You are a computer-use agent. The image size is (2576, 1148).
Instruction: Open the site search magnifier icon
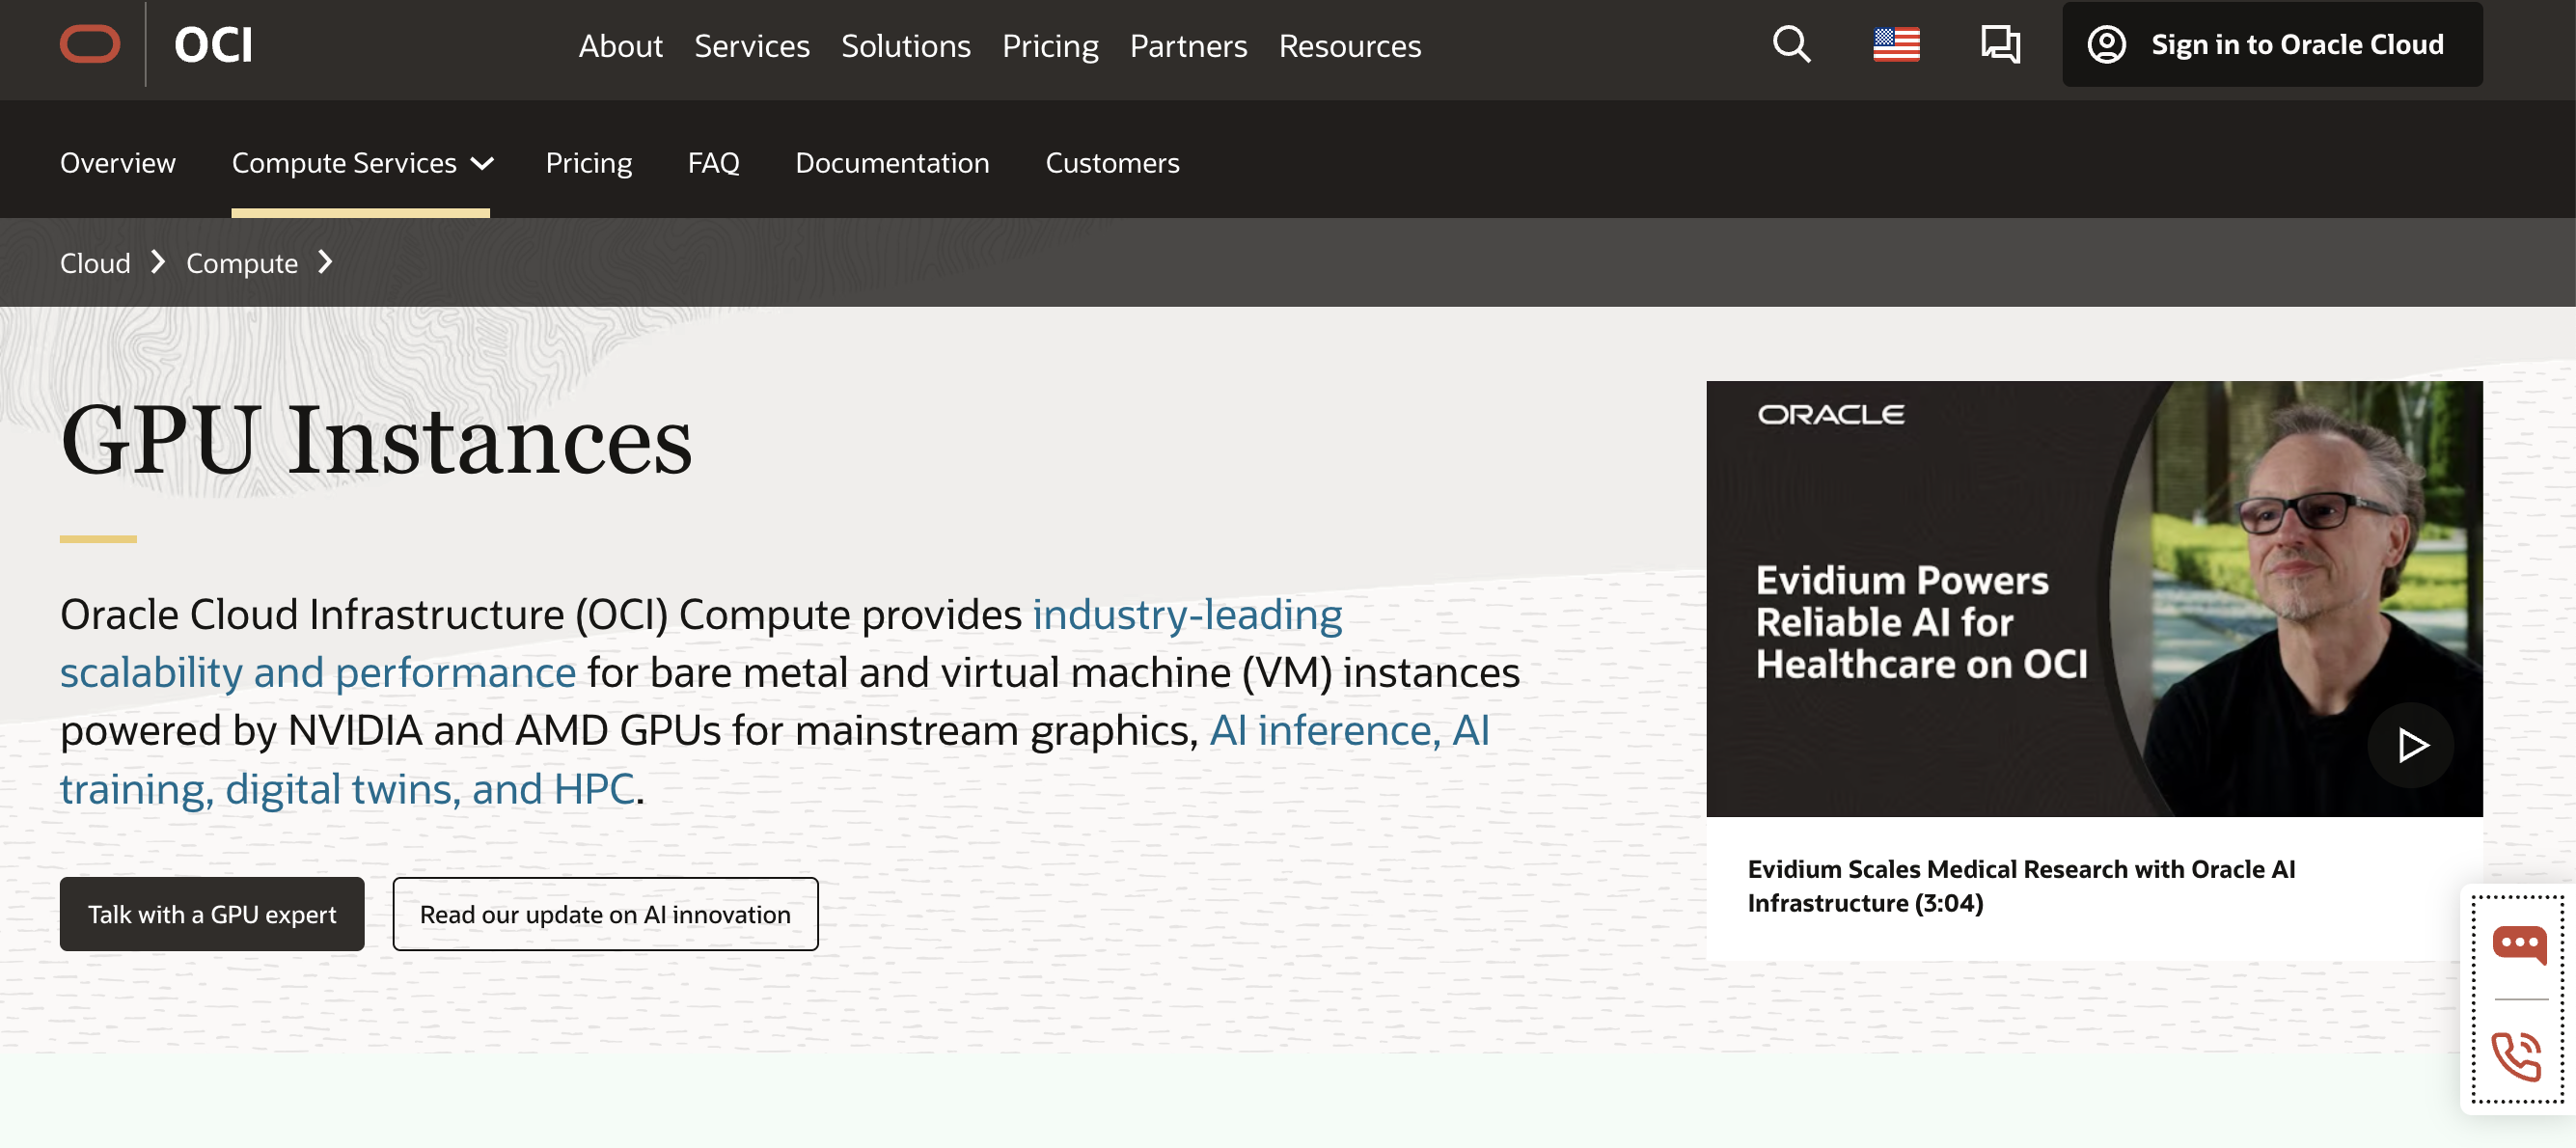[1791, 45]
